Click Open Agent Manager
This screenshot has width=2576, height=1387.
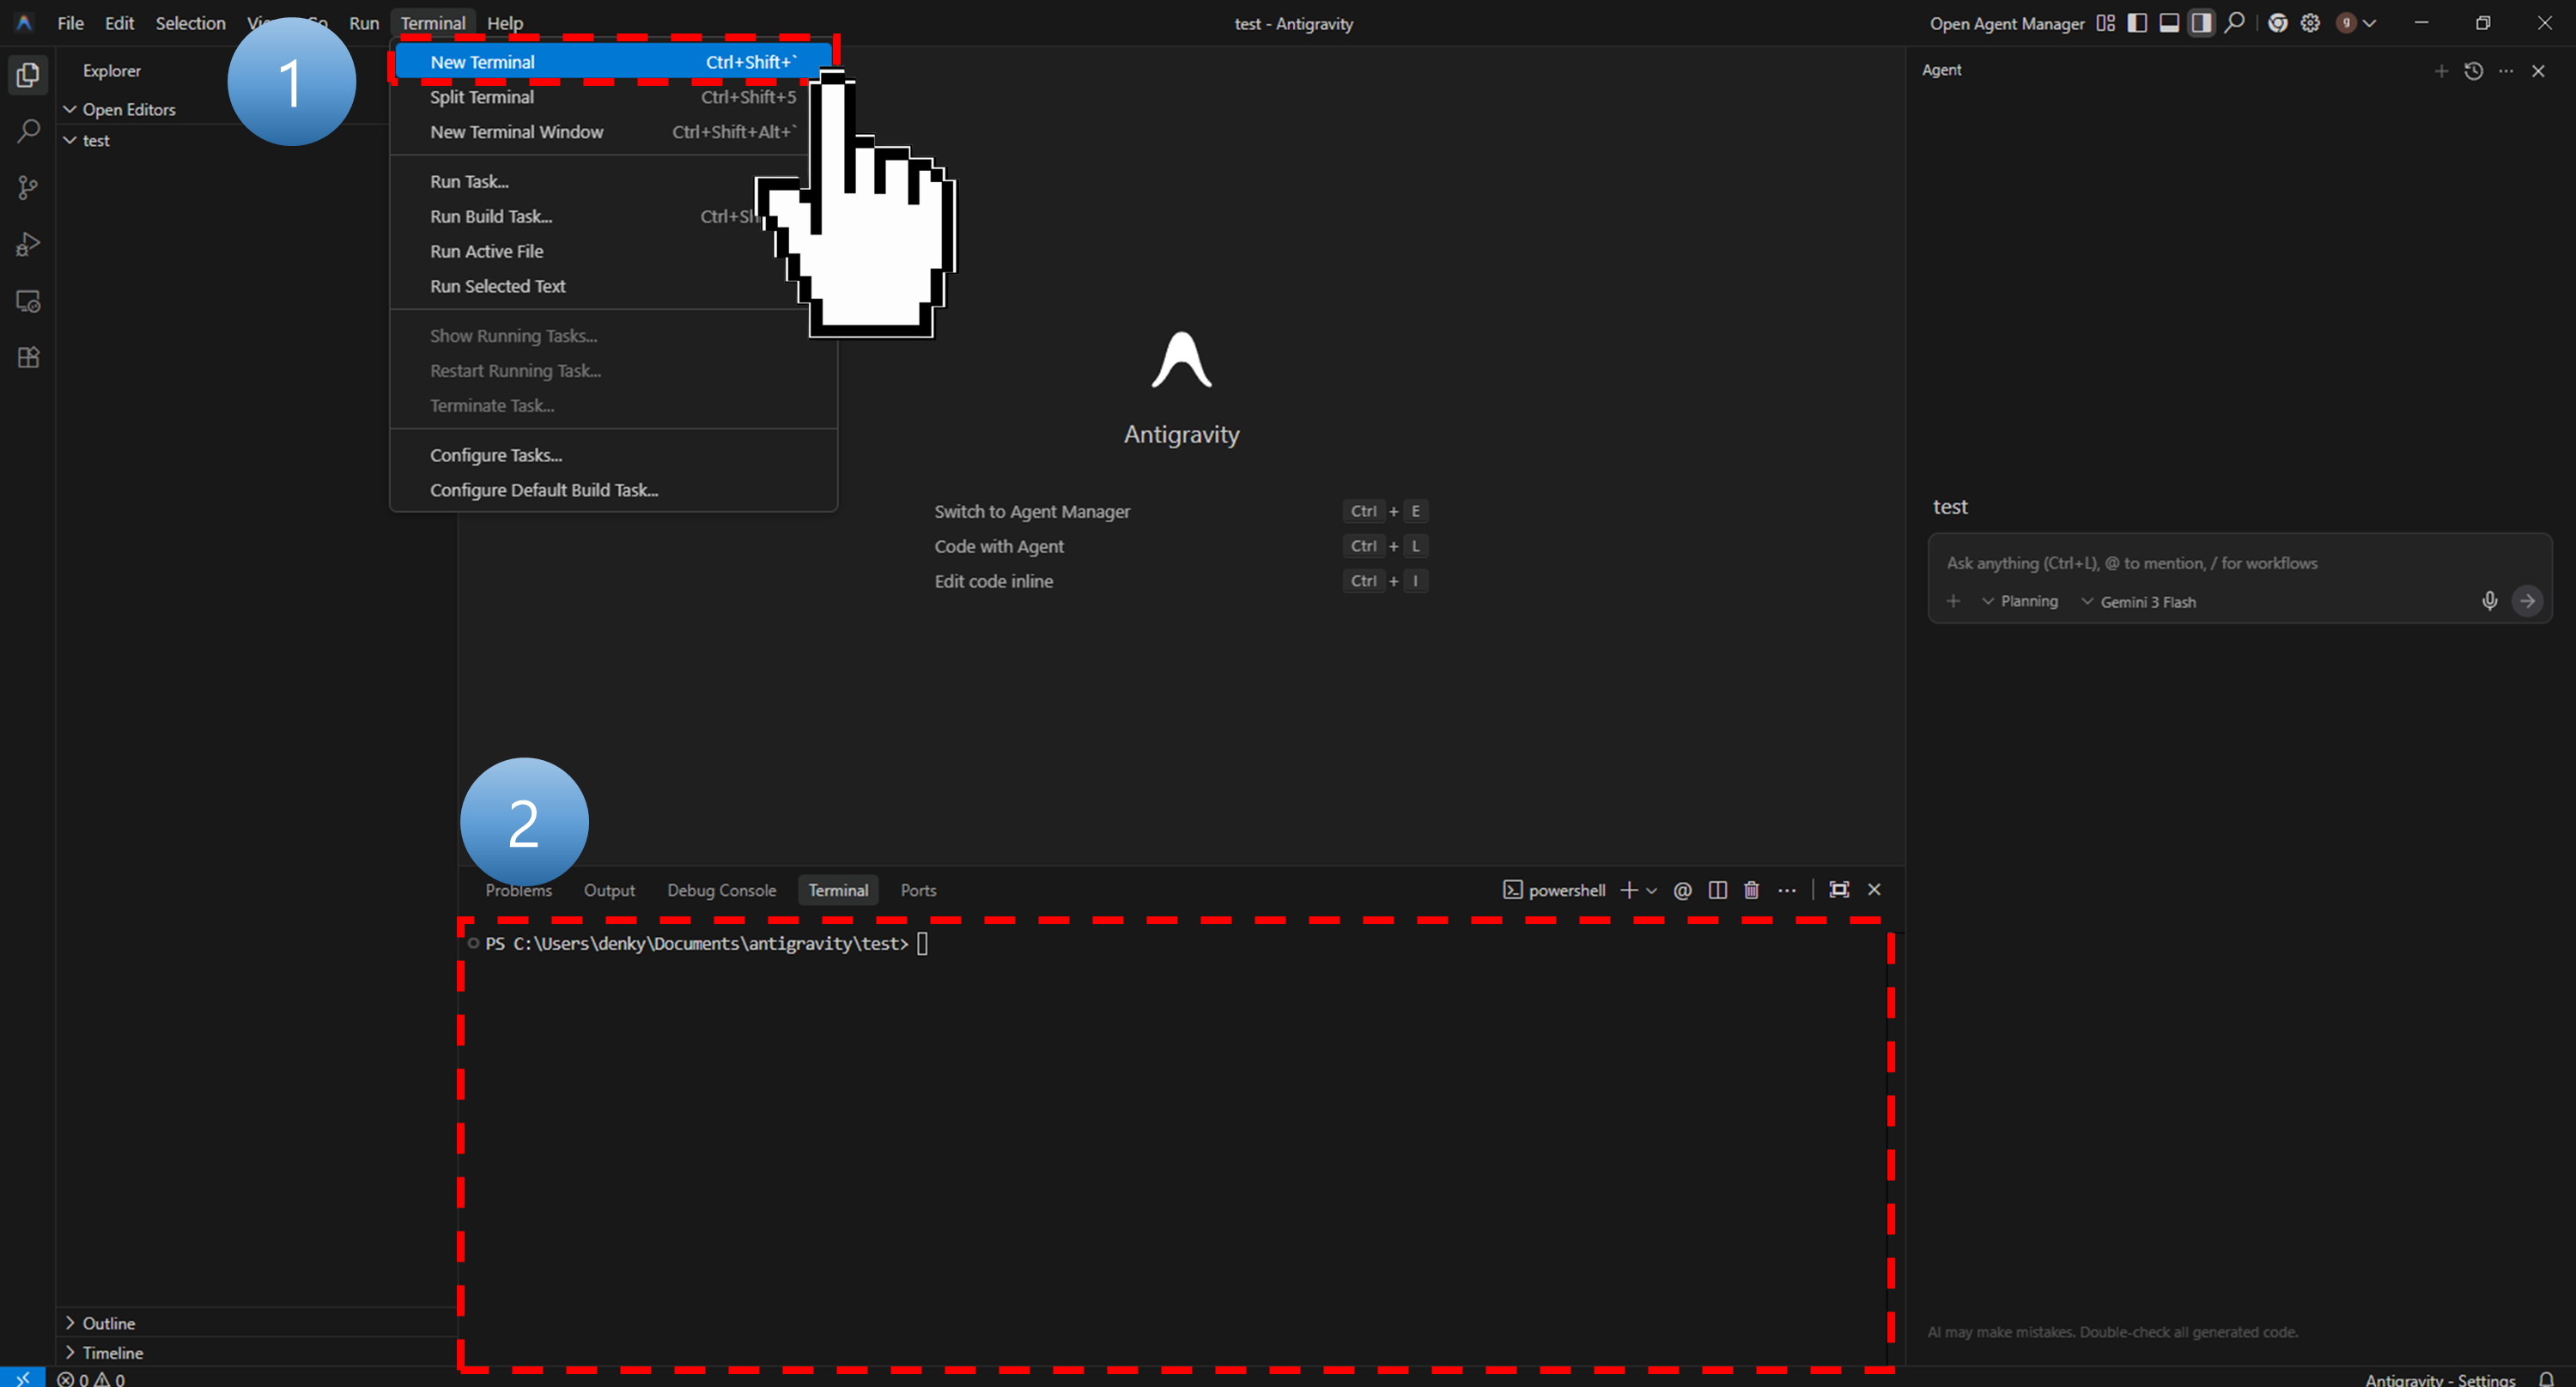click(2006, 23)
